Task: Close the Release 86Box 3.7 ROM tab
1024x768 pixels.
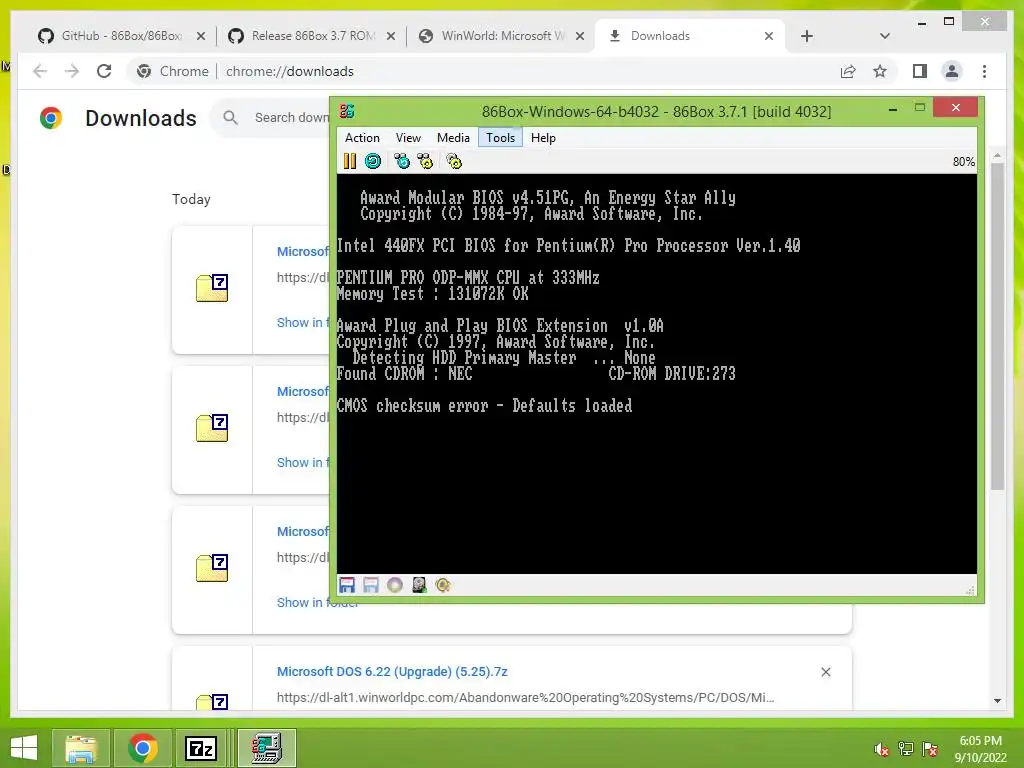Action: [391, 36]
